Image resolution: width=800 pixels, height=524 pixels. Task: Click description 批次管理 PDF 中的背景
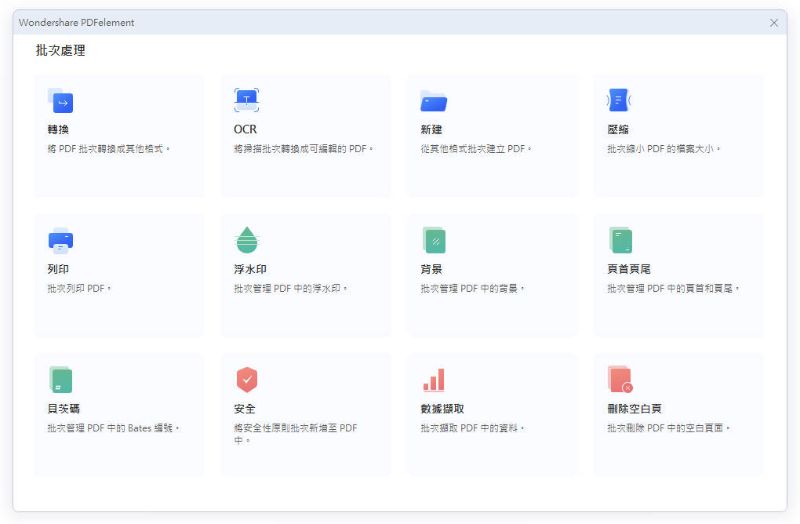pyautogui.click(x=472, y=289)
